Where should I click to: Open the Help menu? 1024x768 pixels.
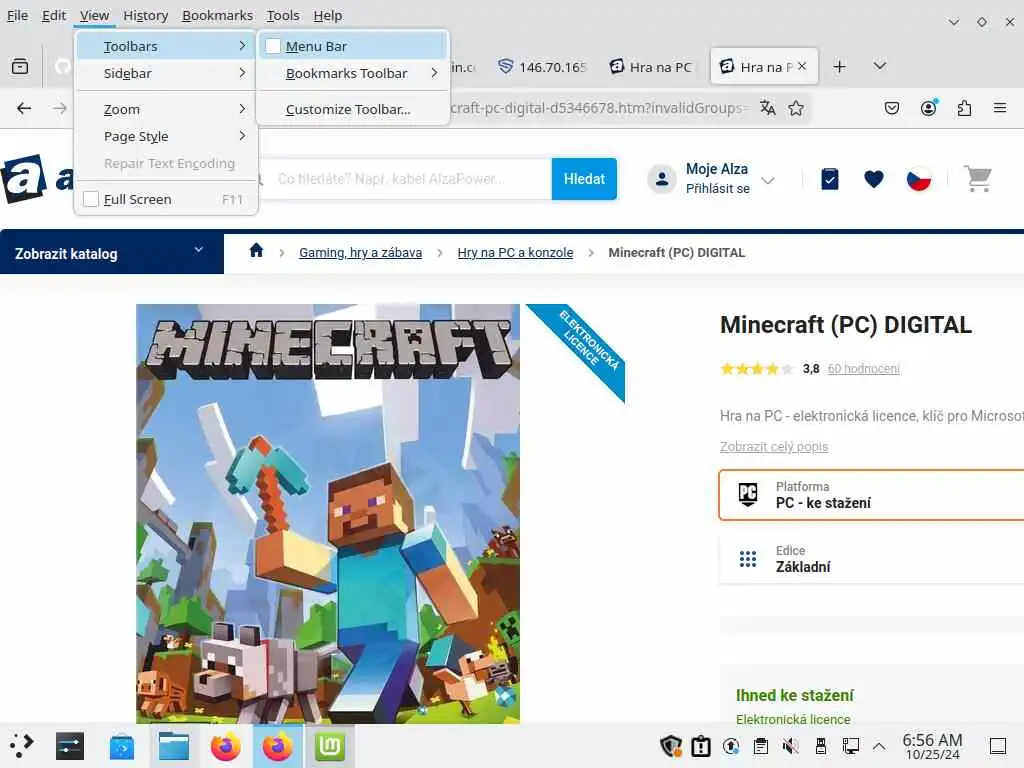coord(327,15)
